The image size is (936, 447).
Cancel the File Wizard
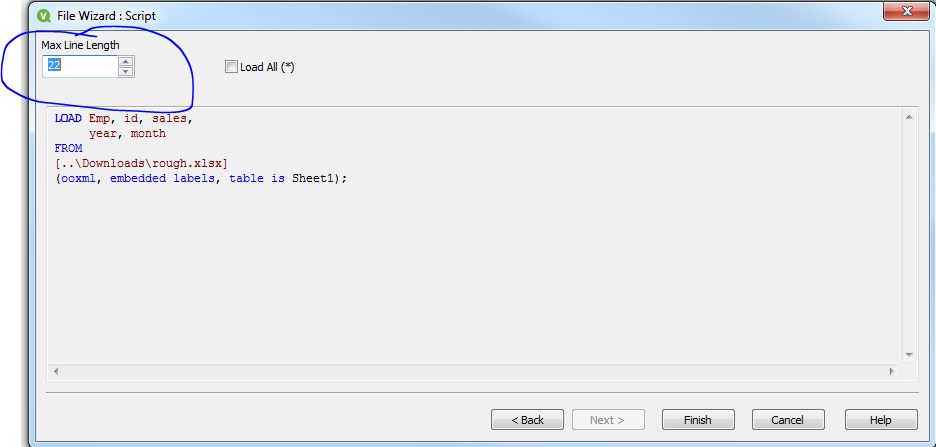(x=788, y=420)
